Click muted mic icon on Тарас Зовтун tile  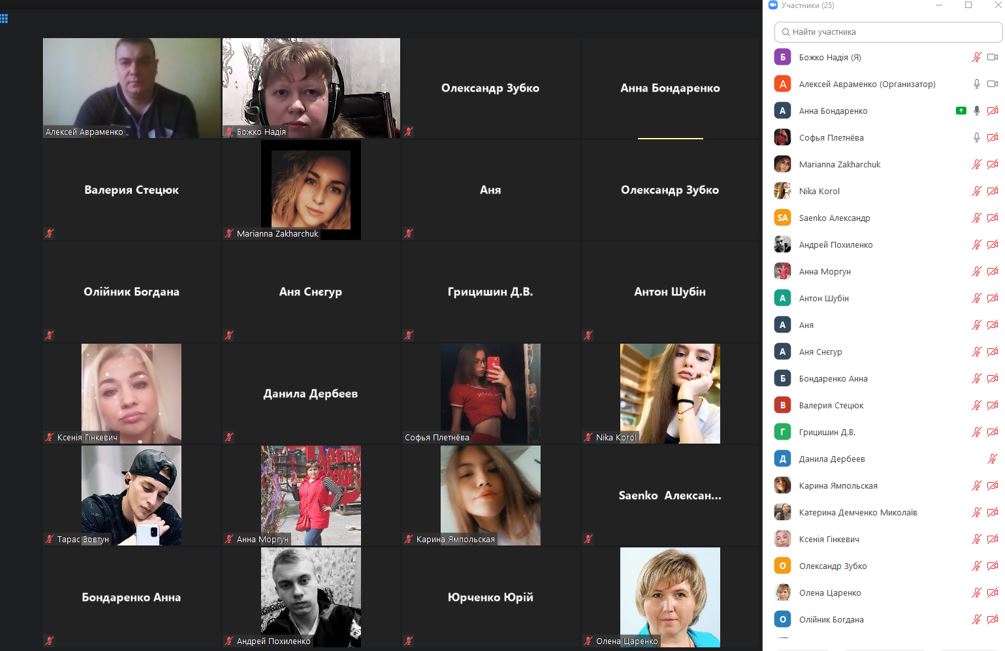[x=49, y=539]
